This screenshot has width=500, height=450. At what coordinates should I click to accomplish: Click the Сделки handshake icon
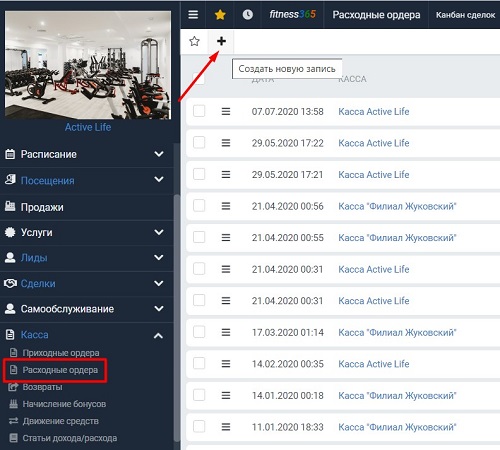point(10,283)
